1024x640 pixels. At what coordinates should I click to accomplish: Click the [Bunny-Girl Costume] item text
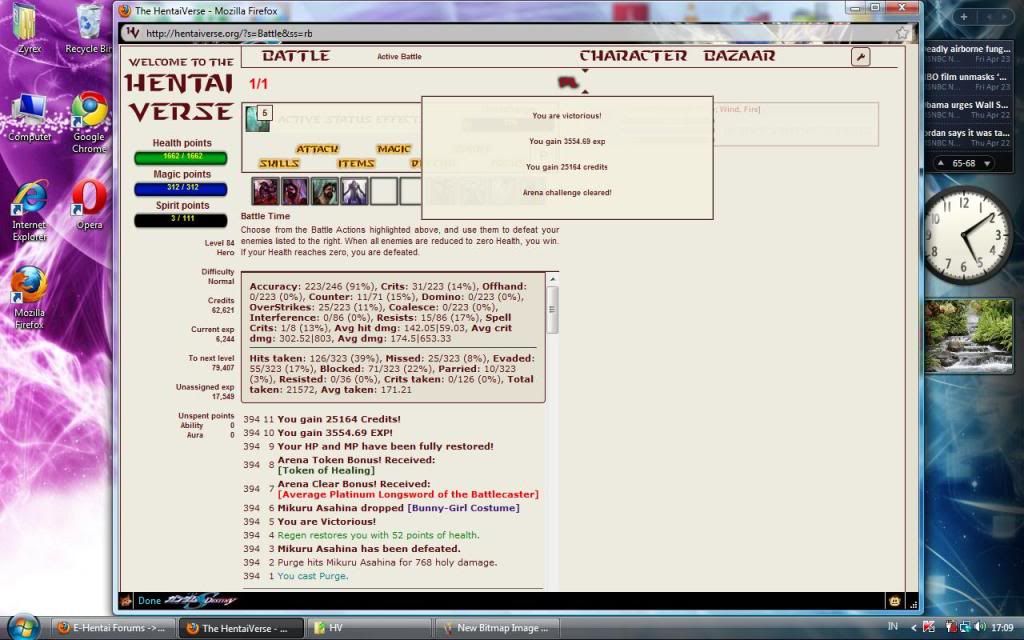point(464,508)
